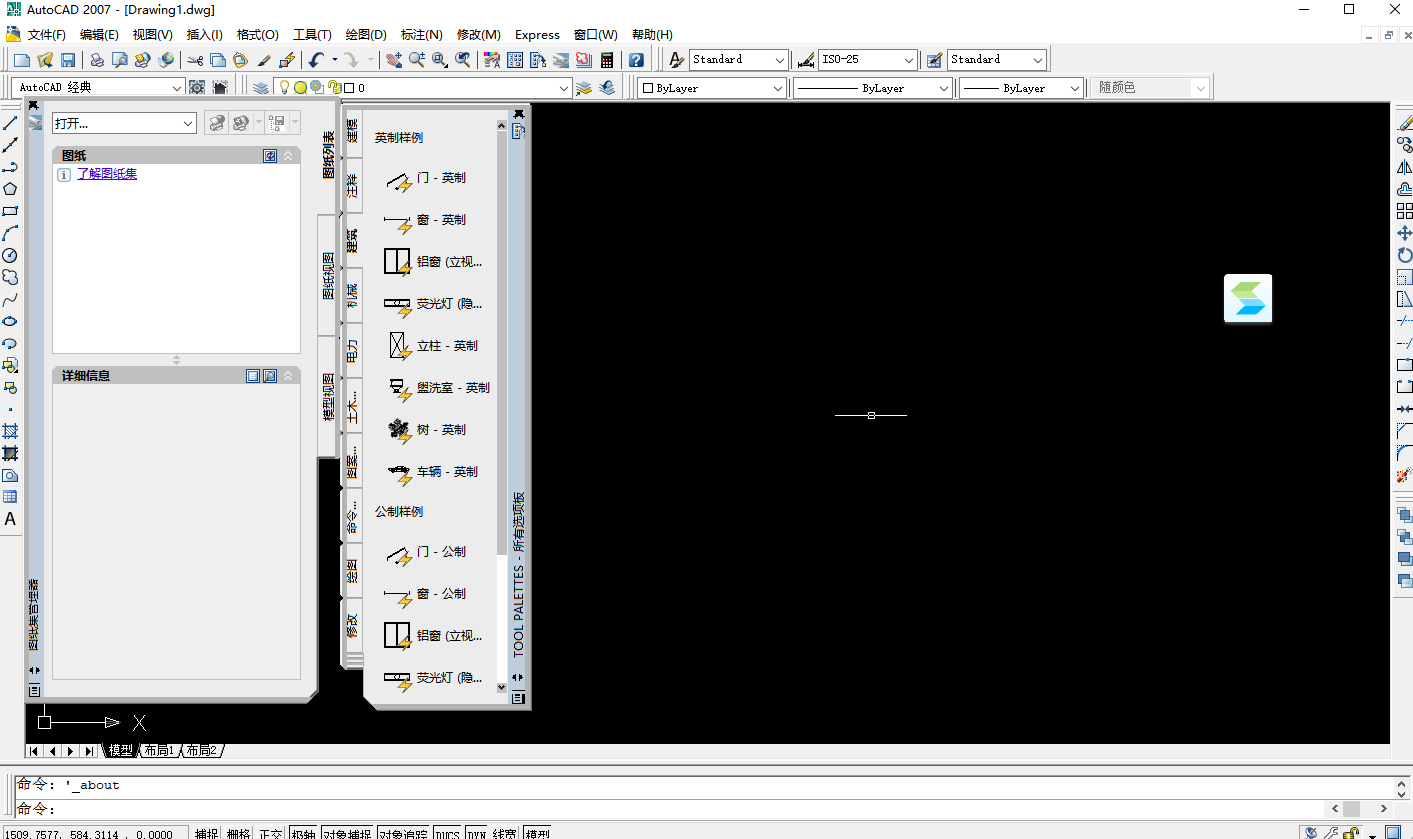The image size is (1413, 839).
Task: Click the Undo arrow icon
Action: click(x=316, y=60)
